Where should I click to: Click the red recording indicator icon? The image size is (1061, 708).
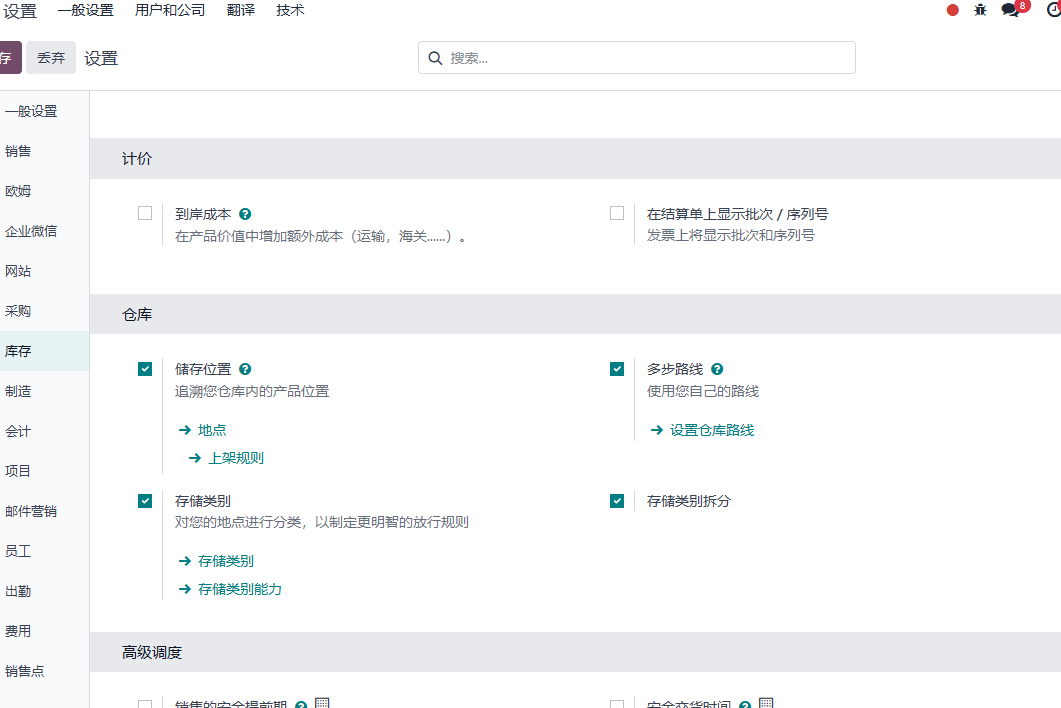952,10
